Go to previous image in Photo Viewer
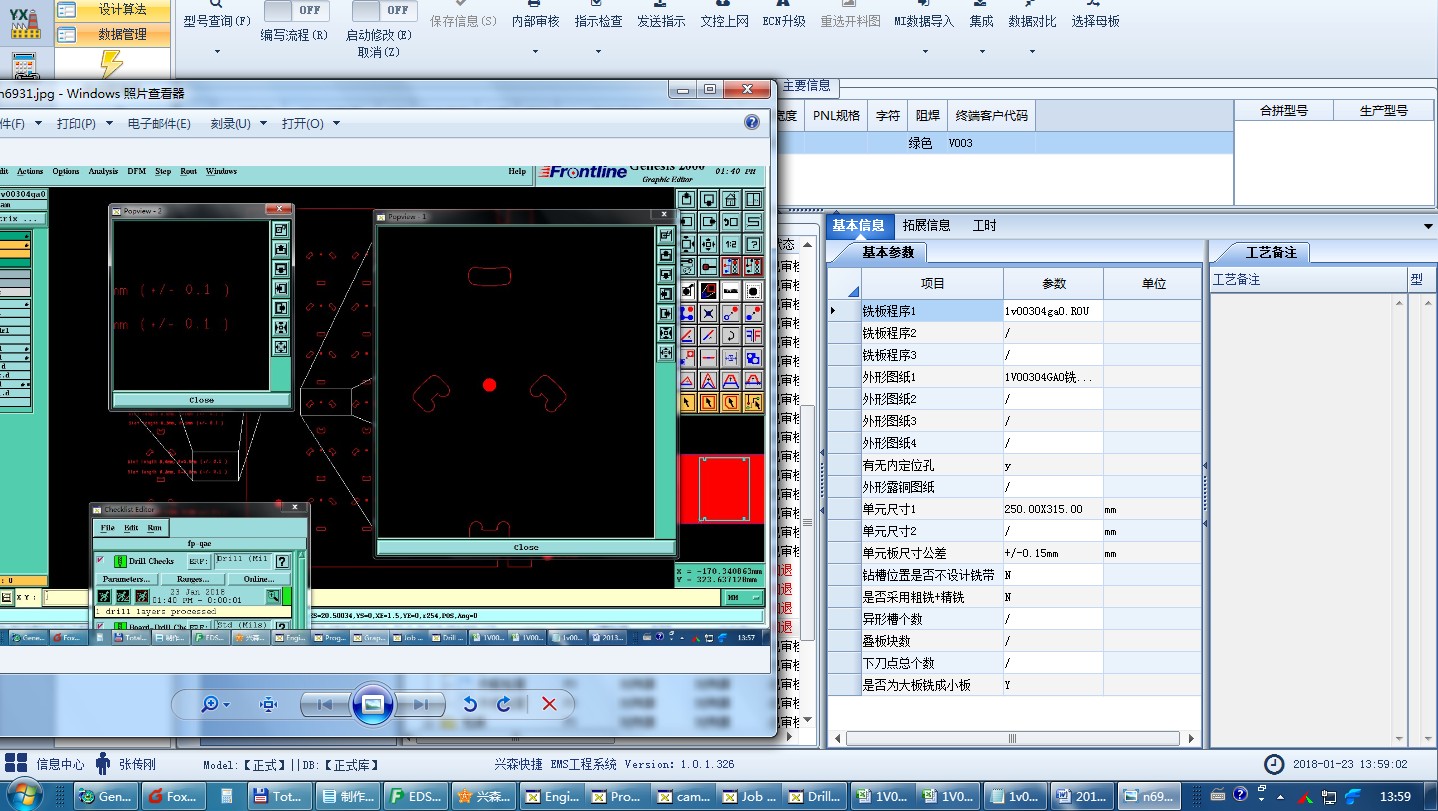 (x=324, y=704)
